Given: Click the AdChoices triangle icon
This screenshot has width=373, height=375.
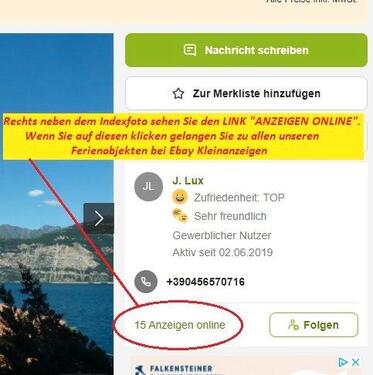Looking at the screenshot, I should (x=342, y=362).
